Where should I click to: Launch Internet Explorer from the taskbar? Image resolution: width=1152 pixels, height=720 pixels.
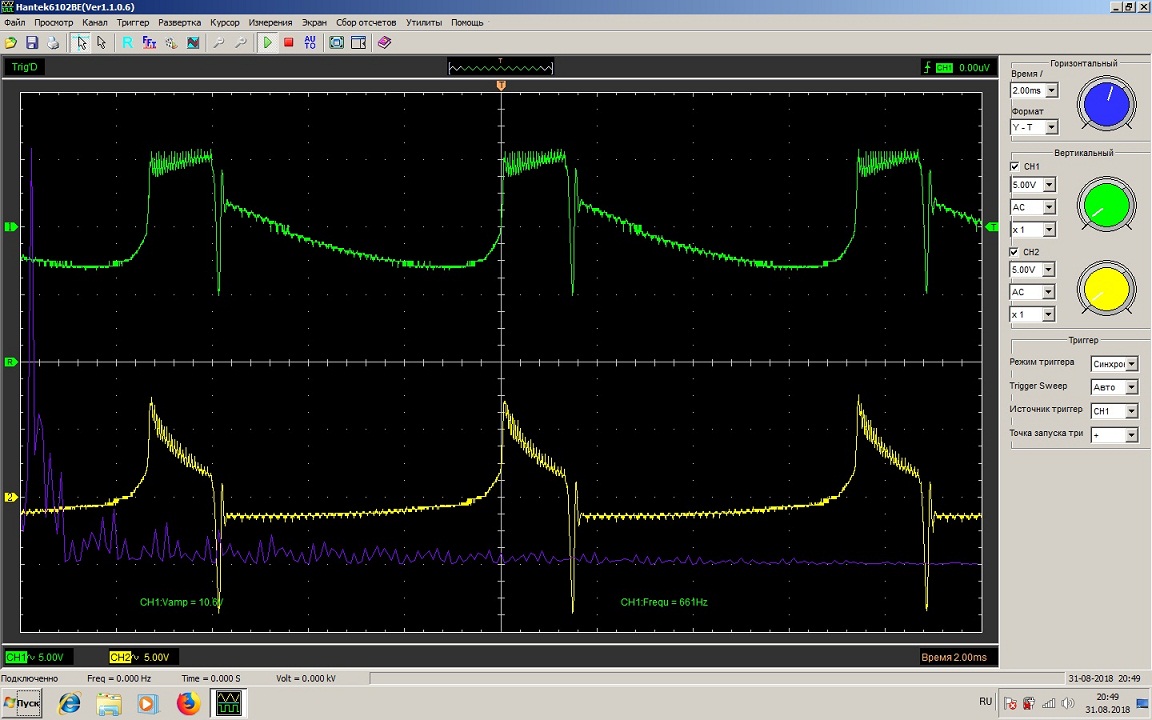click(x=70, y=704)
